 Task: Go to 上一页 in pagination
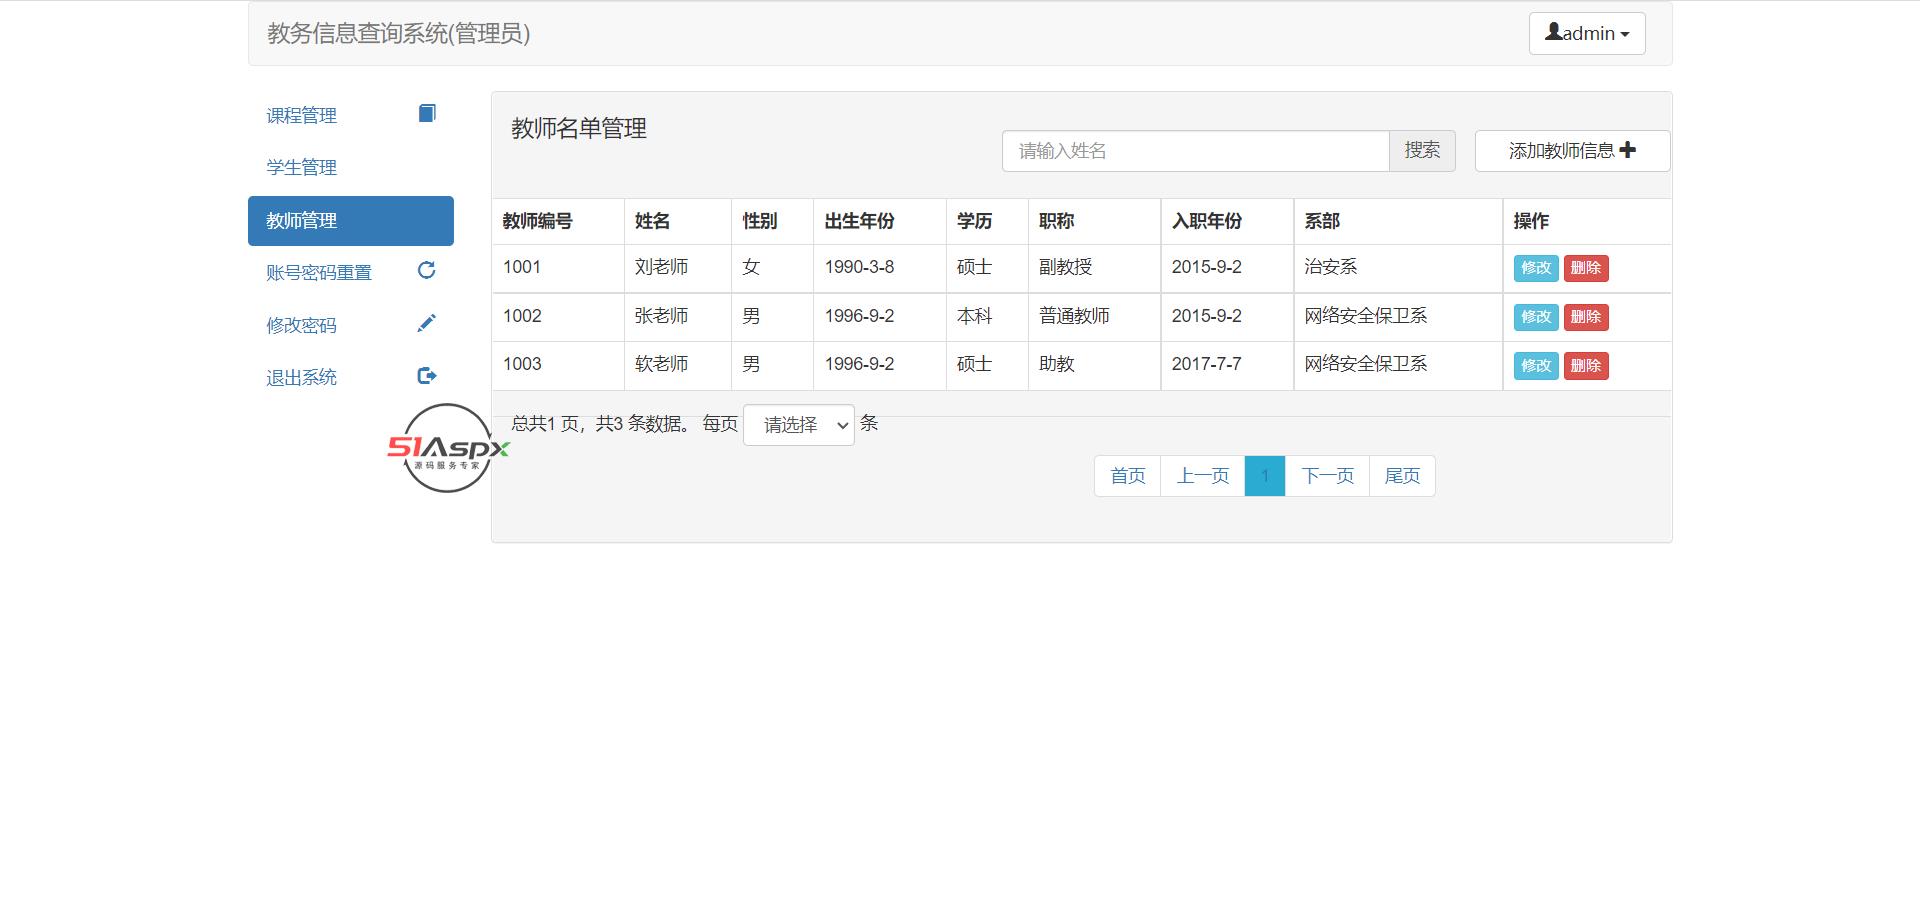coord(1203,476)
